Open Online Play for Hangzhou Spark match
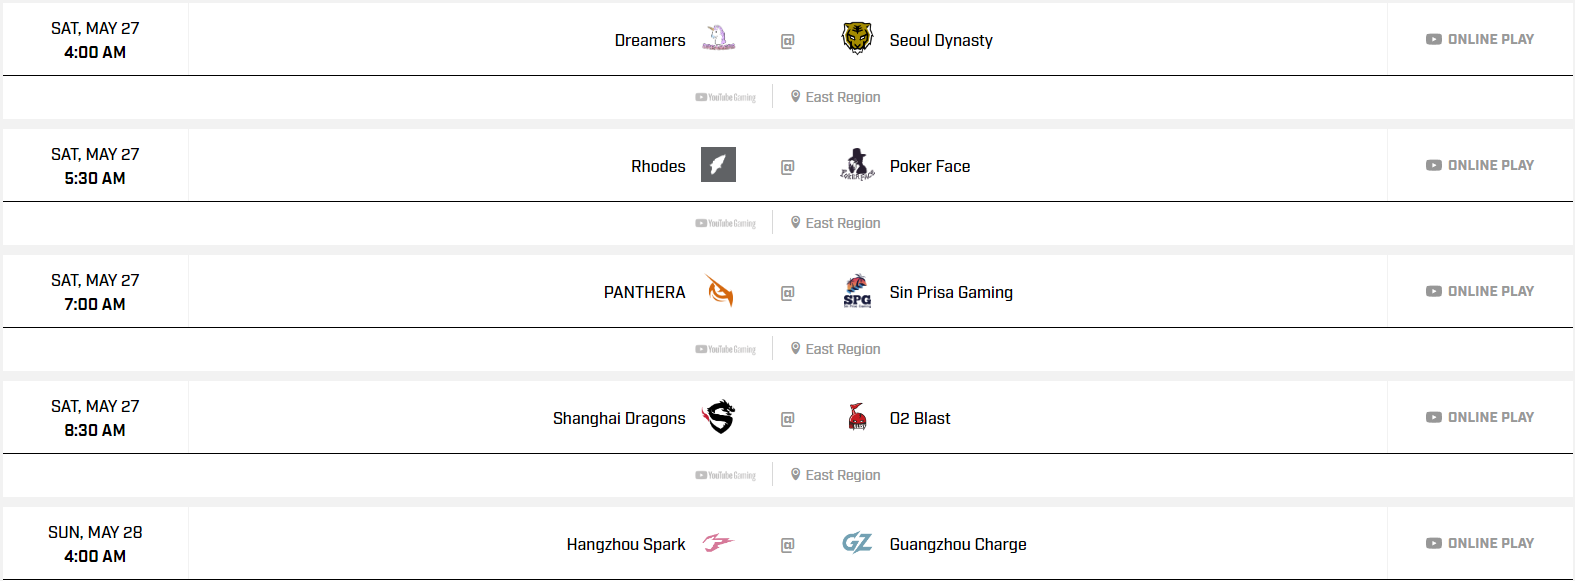This screenshot has height=581, width=1575. pos(1480,544)
